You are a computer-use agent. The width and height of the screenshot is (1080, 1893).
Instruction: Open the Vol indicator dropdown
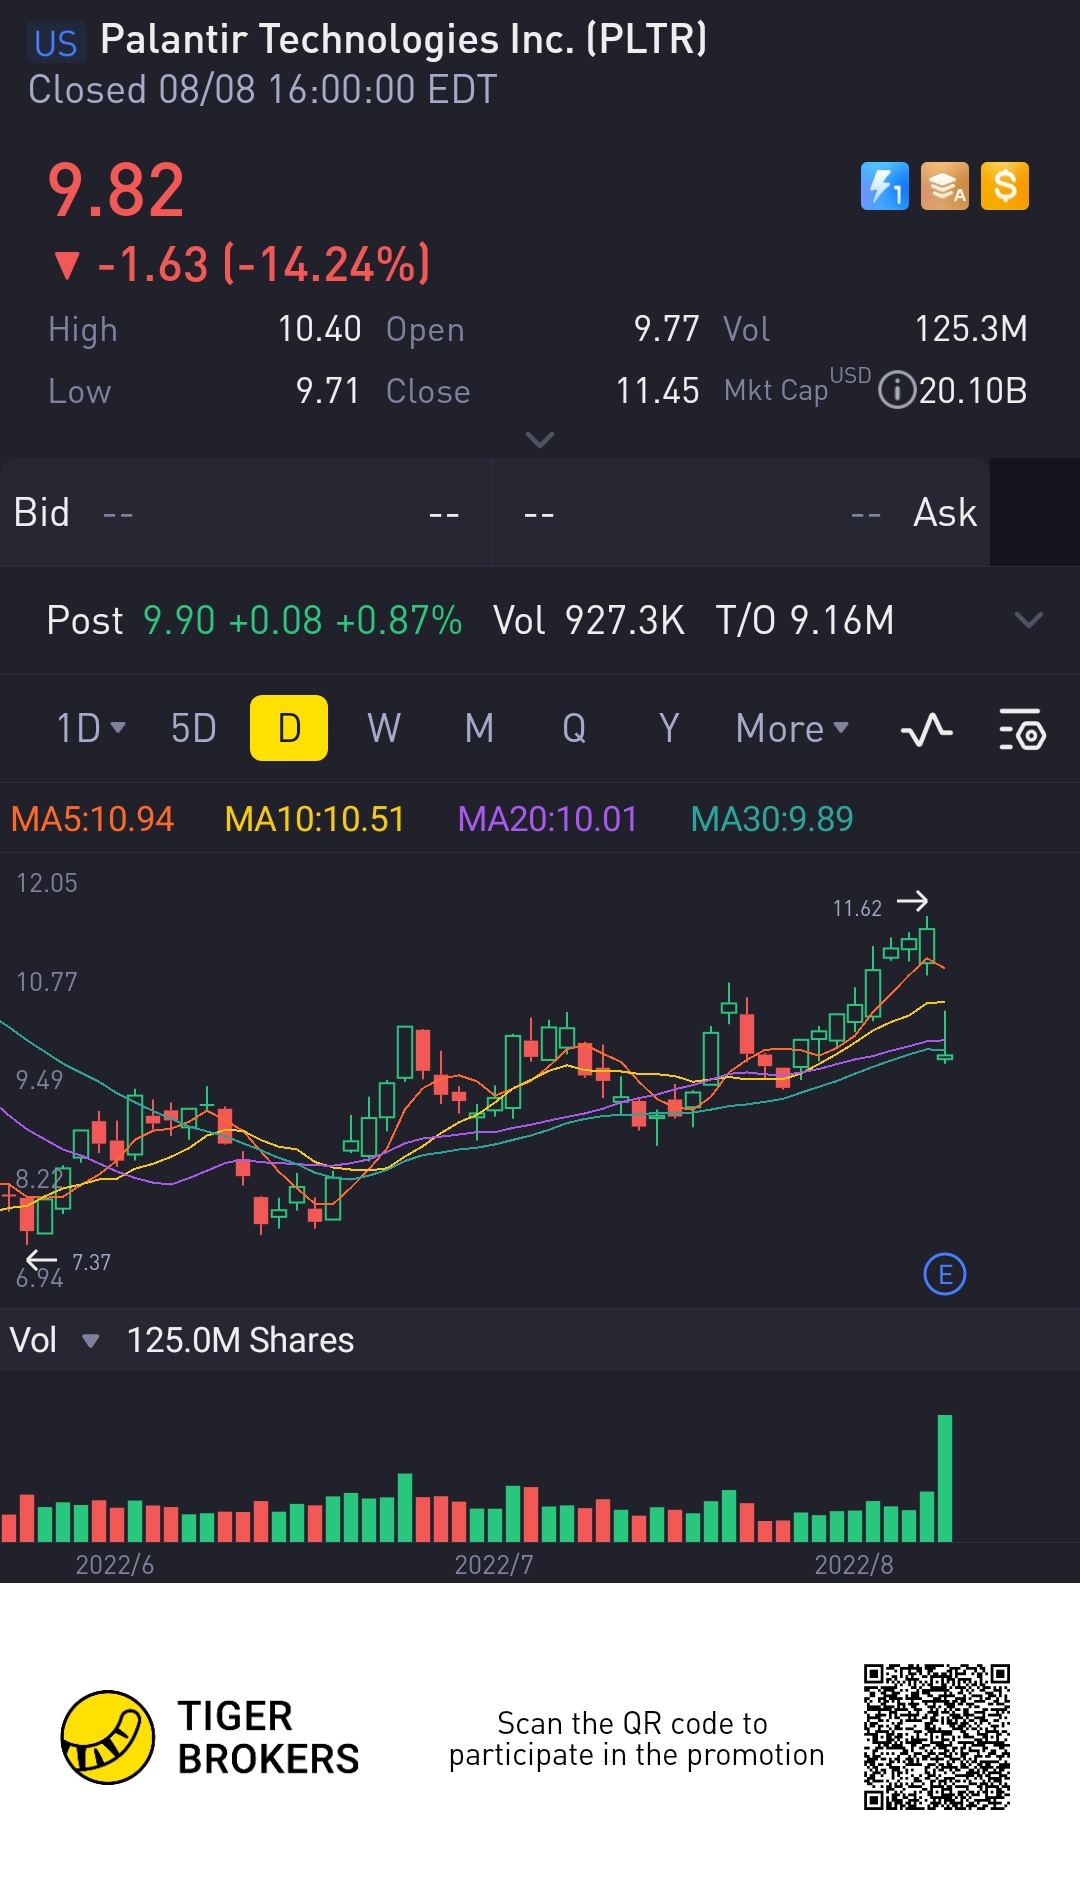[54, 1340]
